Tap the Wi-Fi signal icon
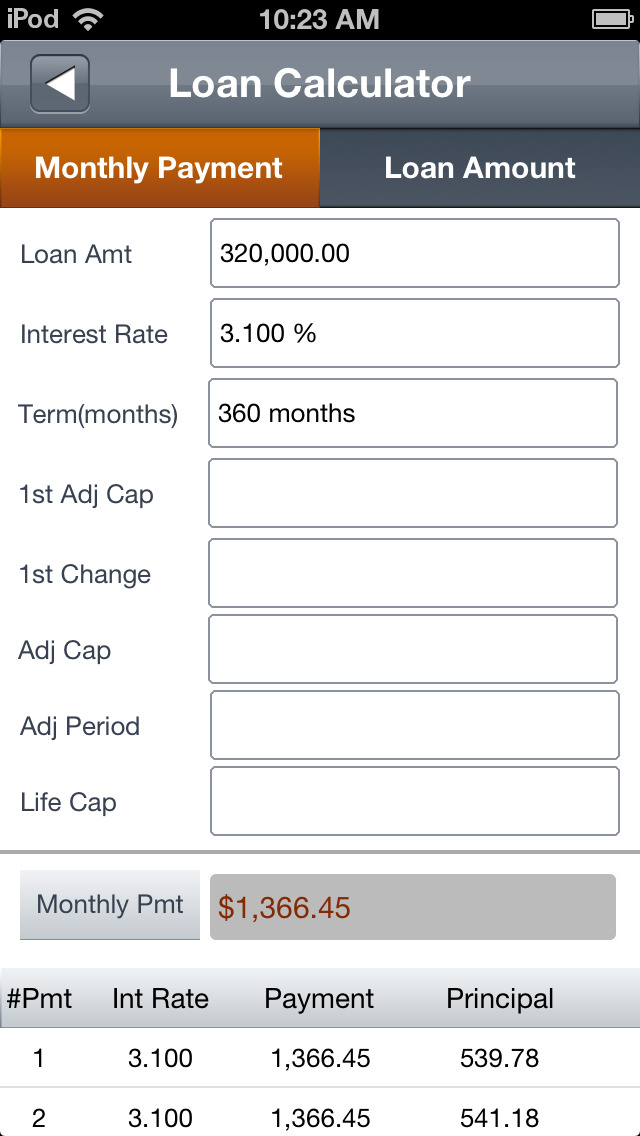640x1136 pixels. [x=88, y=19]
